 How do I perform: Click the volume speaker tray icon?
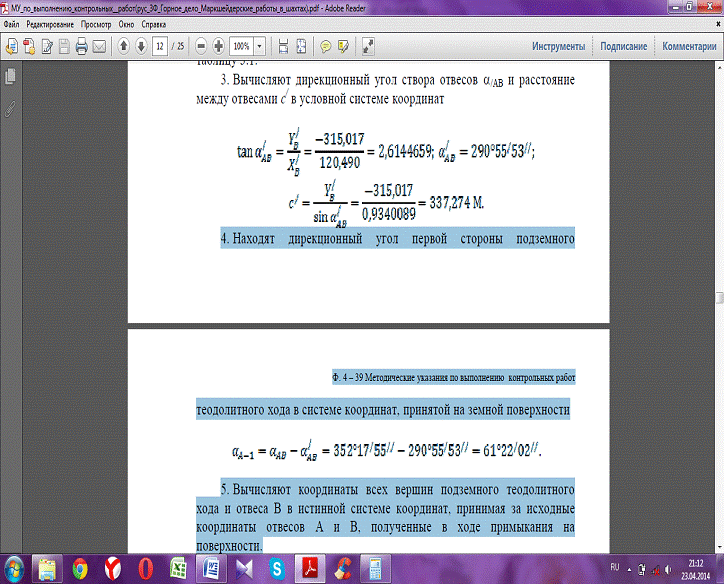668,570
